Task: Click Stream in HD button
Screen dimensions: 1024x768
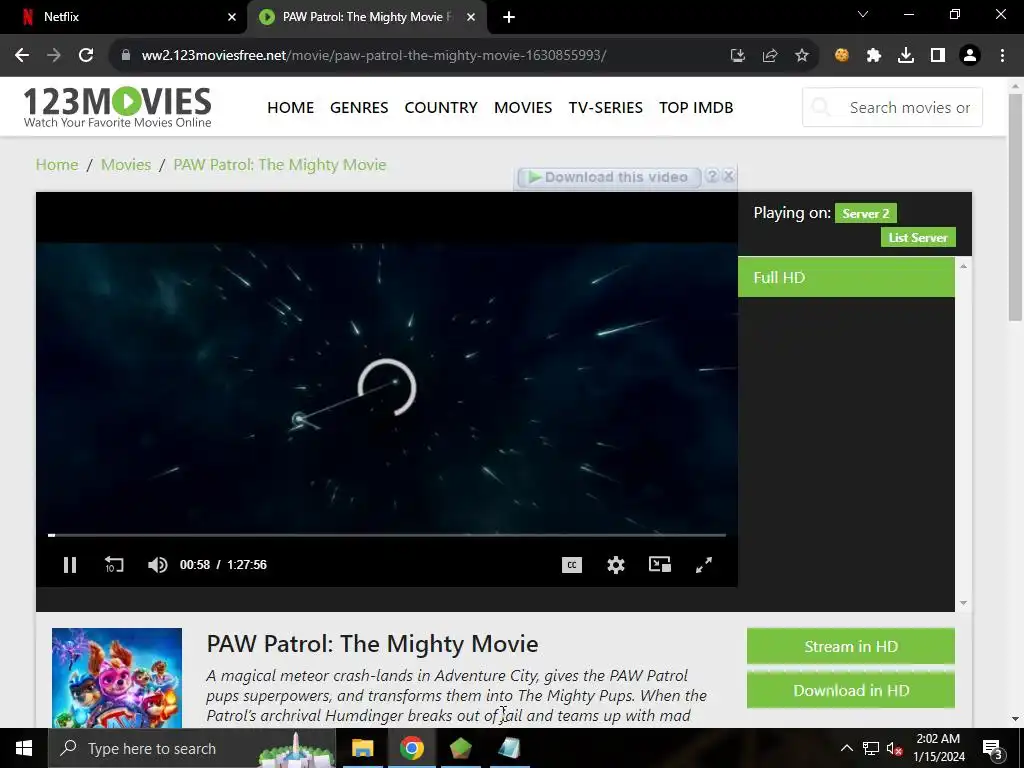Action: click(851, 647)
